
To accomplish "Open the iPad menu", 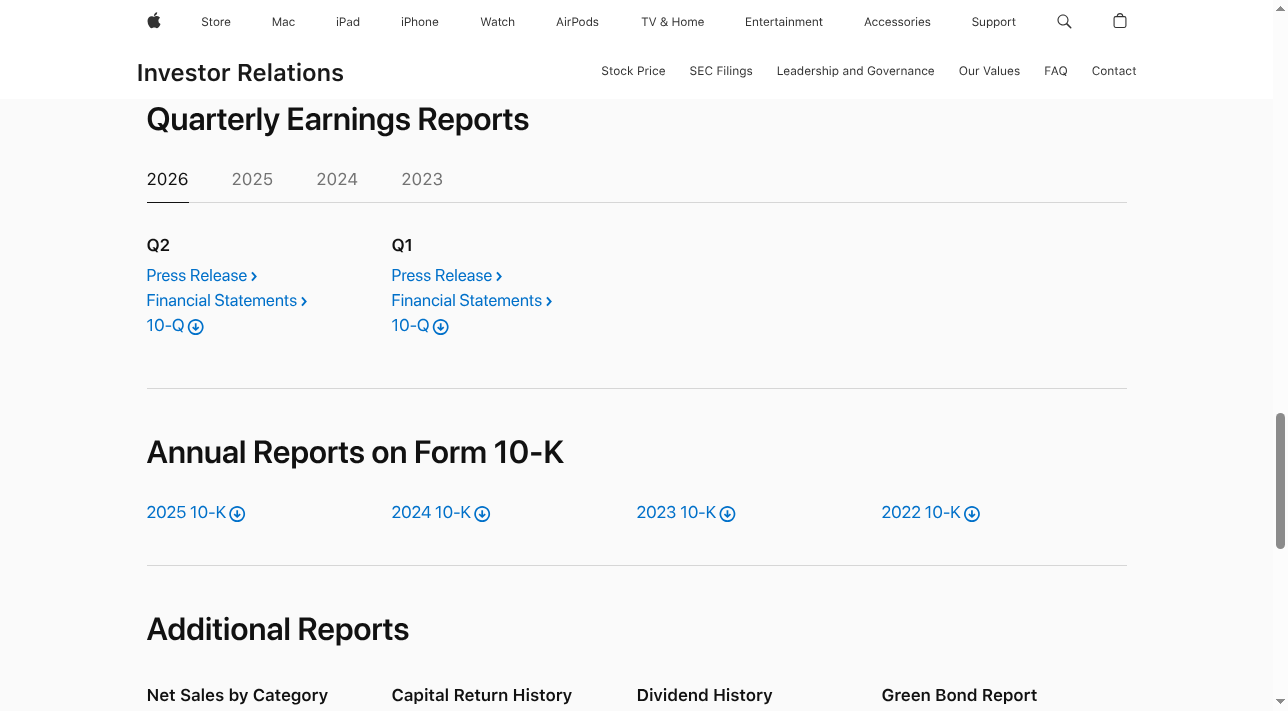I will point(348,22).
